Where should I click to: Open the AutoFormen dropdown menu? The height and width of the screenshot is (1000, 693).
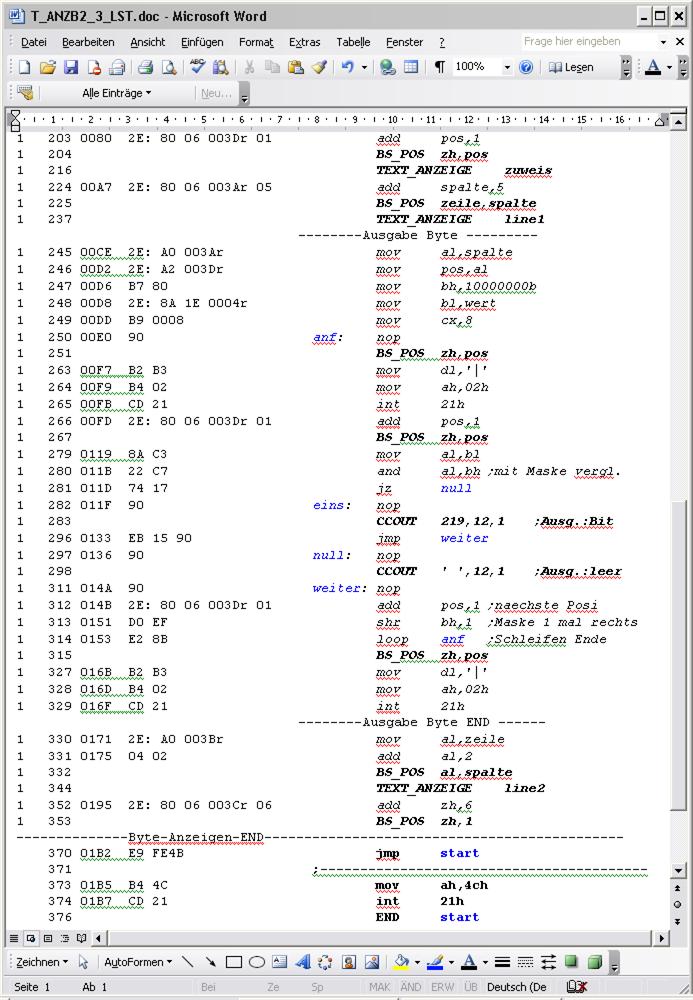click(138, 962)
